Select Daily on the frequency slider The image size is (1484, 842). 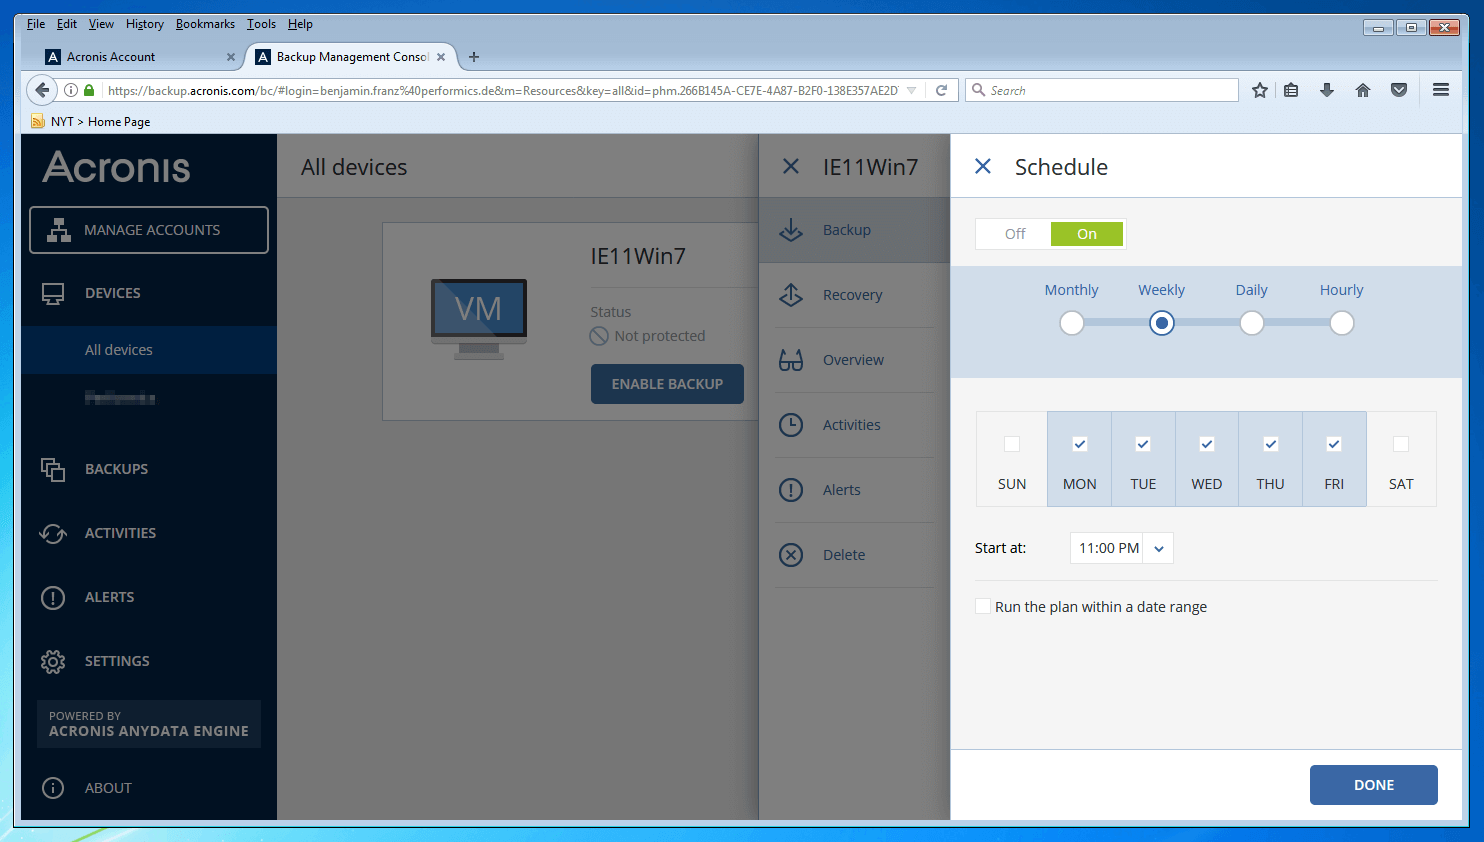(1251, 323)
